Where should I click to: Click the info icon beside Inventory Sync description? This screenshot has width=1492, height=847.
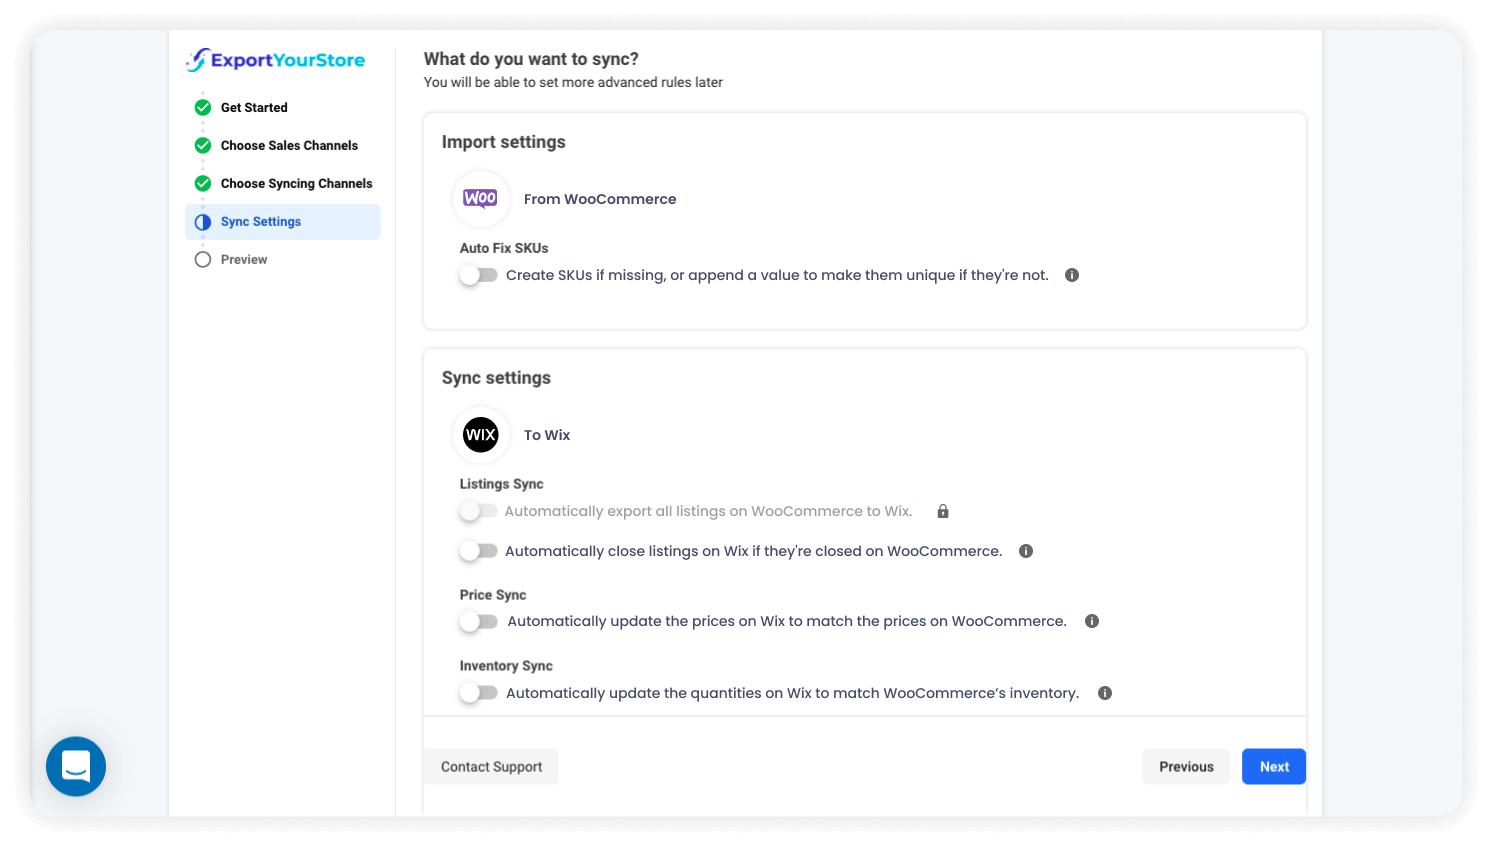(1105, 692)
